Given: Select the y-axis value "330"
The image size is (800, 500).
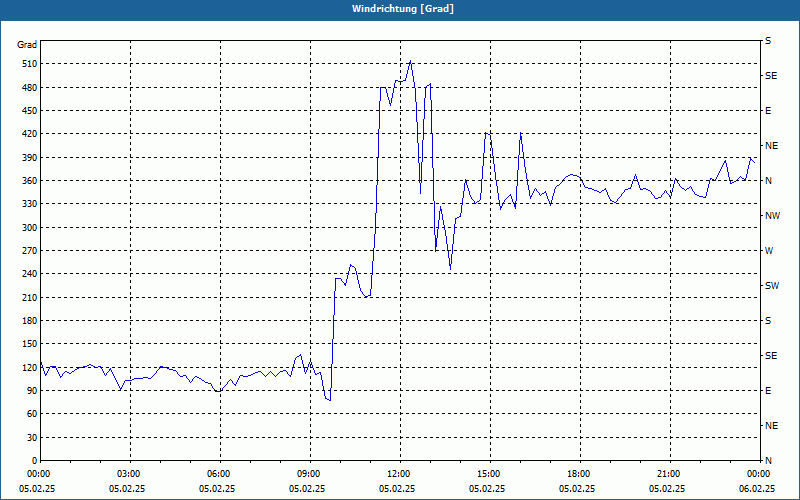Looking at the screenshot, I should (30, 204).
